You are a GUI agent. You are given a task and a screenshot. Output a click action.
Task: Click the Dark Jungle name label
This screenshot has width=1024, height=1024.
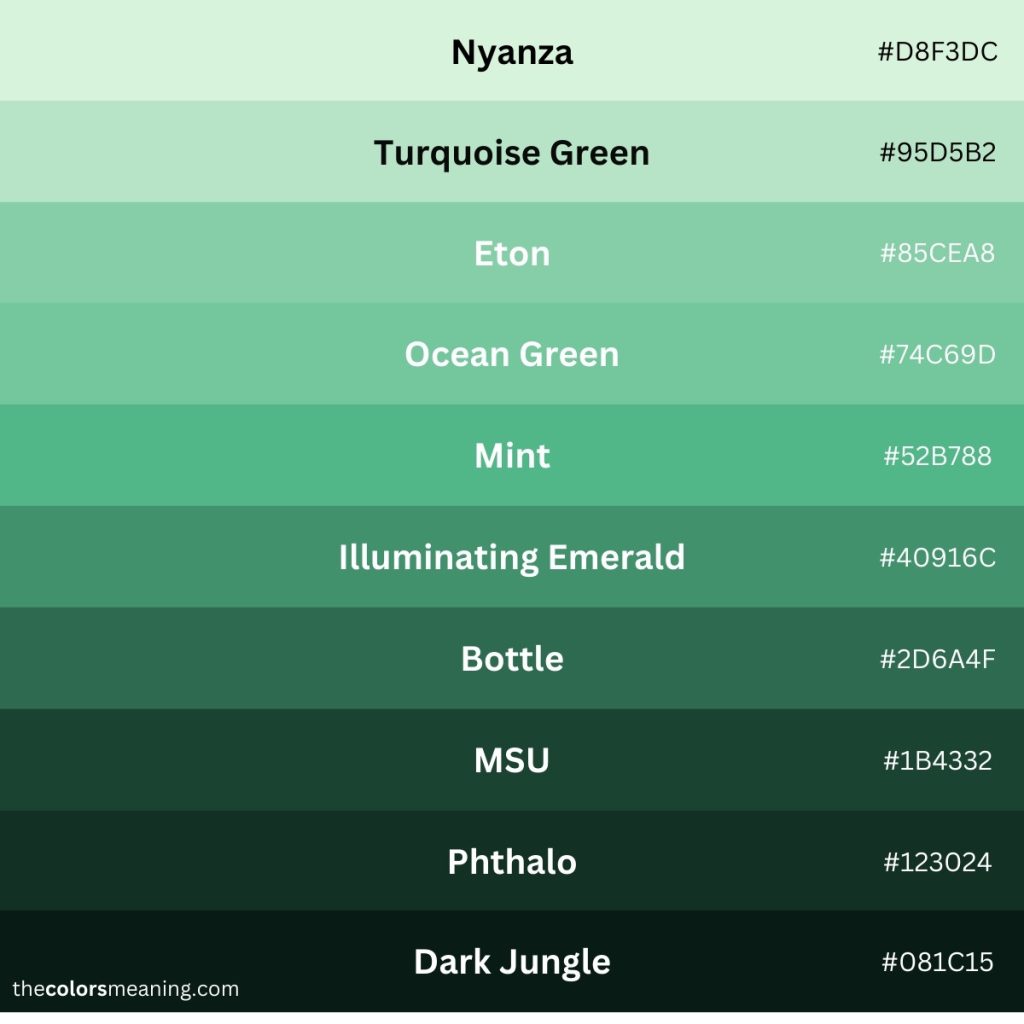click(x=512, y=962)
